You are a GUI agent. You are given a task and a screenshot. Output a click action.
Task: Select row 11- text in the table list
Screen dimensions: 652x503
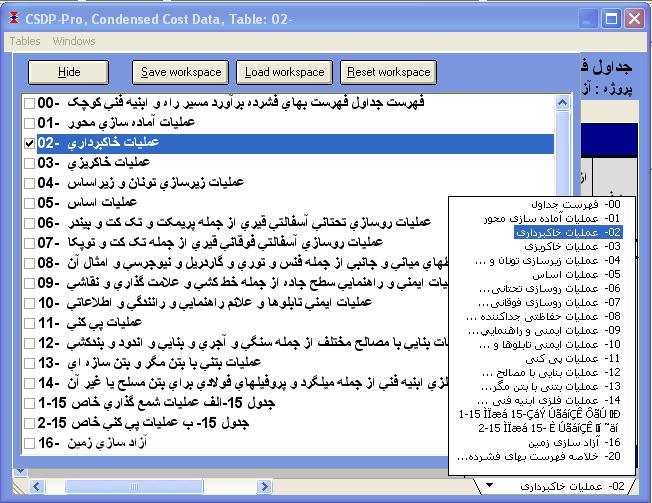tap(90, 323)
